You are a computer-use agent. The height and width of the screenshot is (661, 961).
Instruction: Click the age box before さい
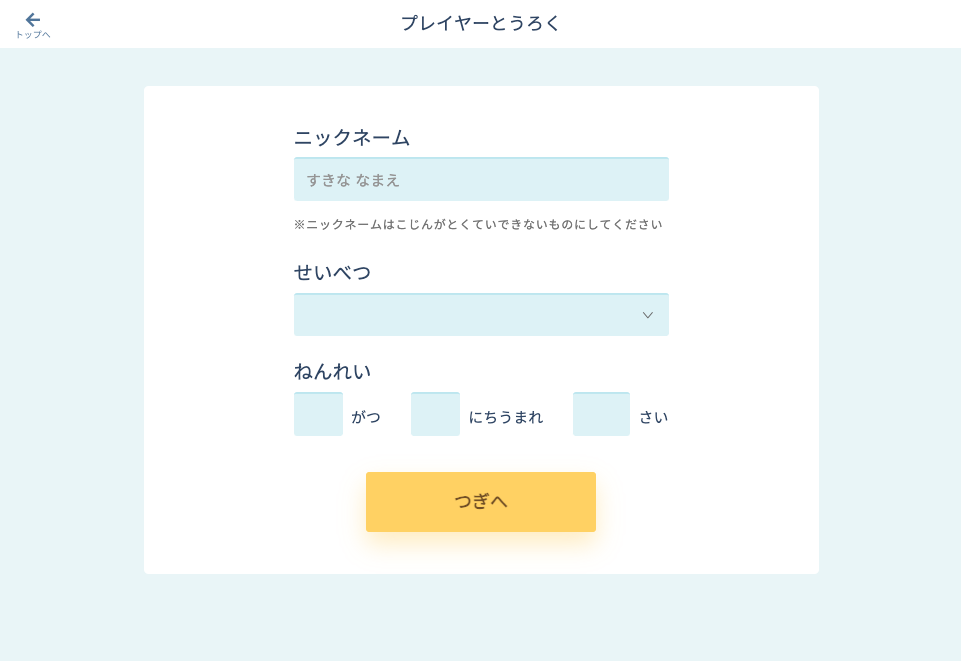pyautogui.click(x=601, y=414)
